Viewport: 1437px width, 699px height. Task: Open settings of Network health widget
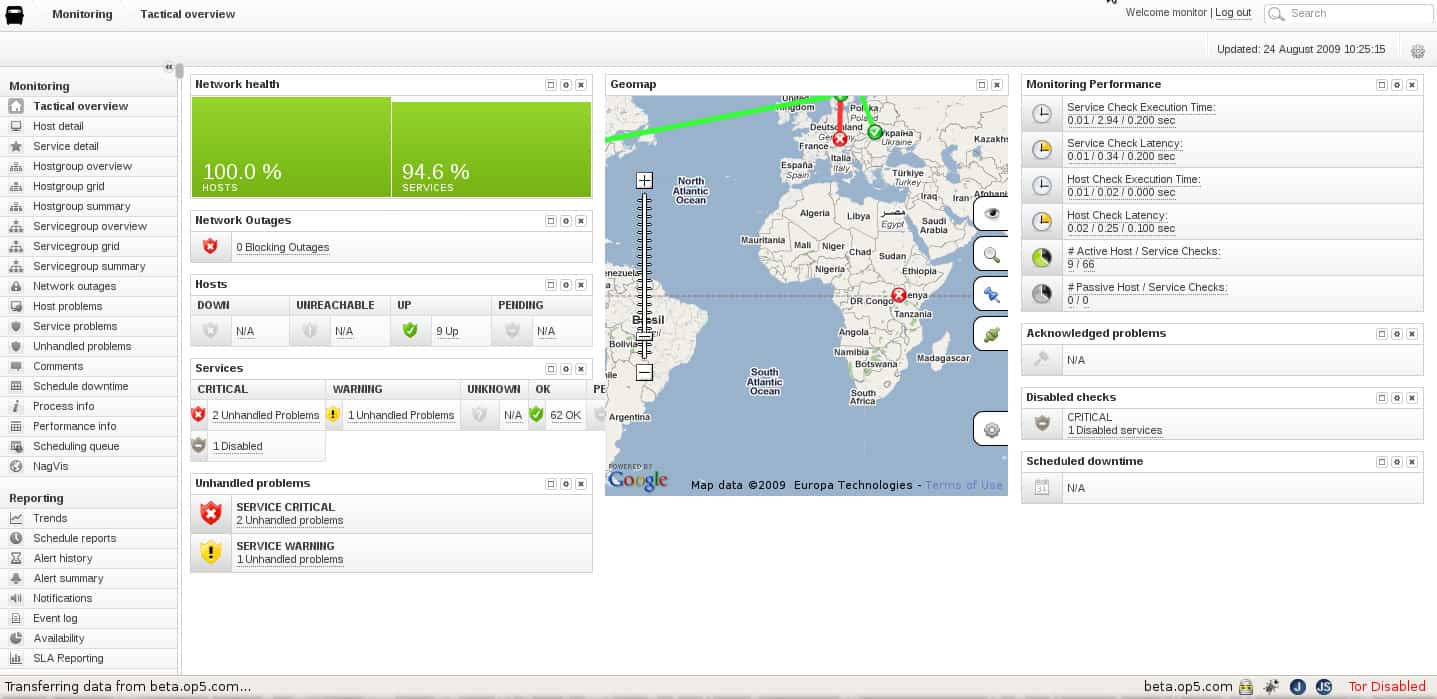[x=566, y=85]
